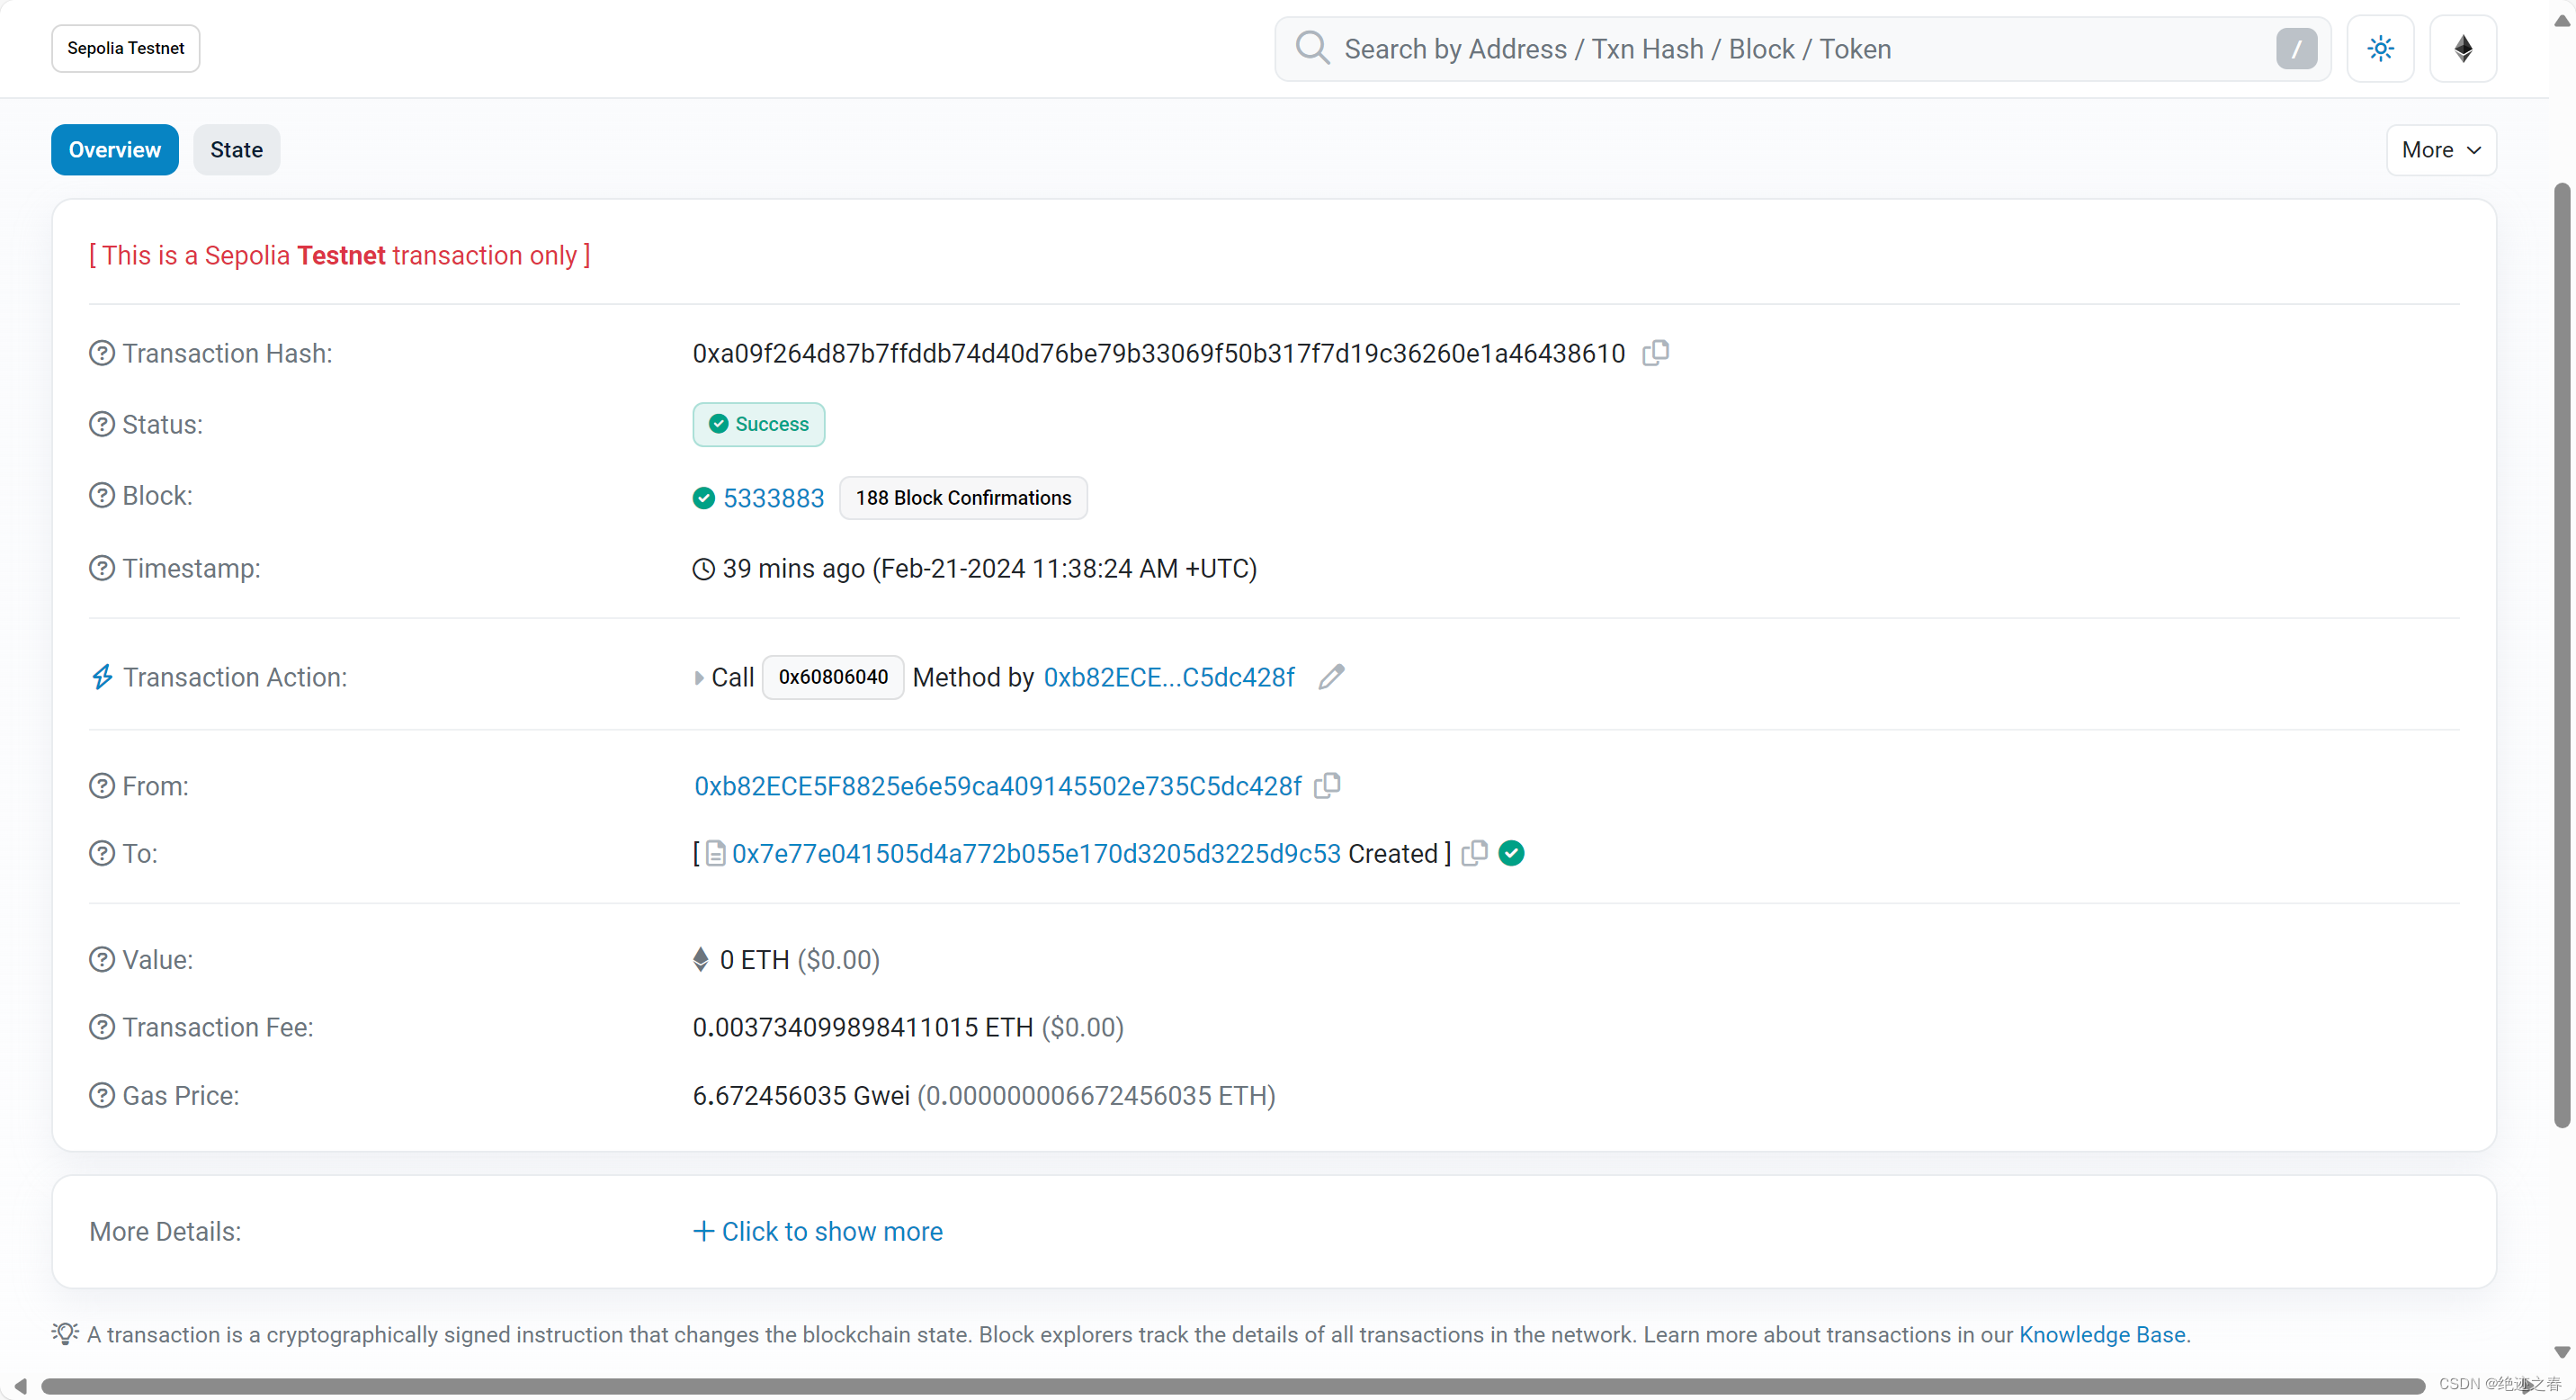Open block 5333883 link
This screenshot has height=1400, width=2576.
tap(773, 498)
